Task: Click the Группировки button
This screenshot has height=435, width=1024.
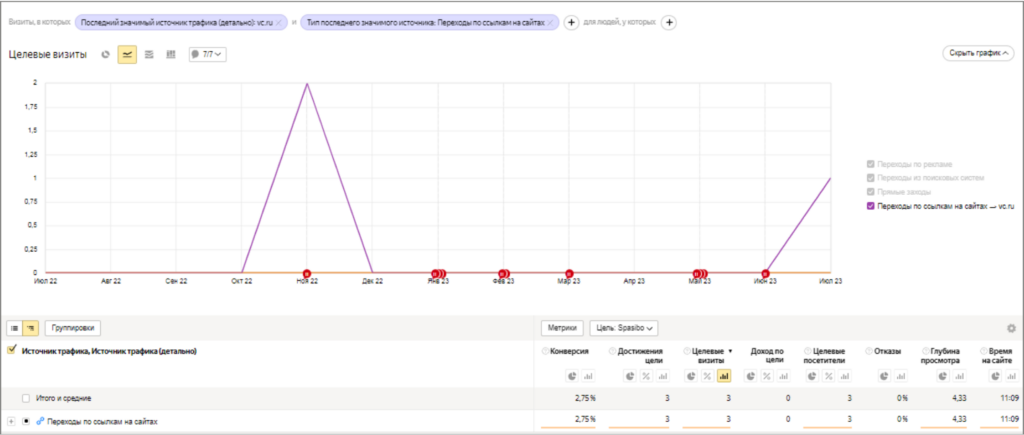Action: [73, 328]
